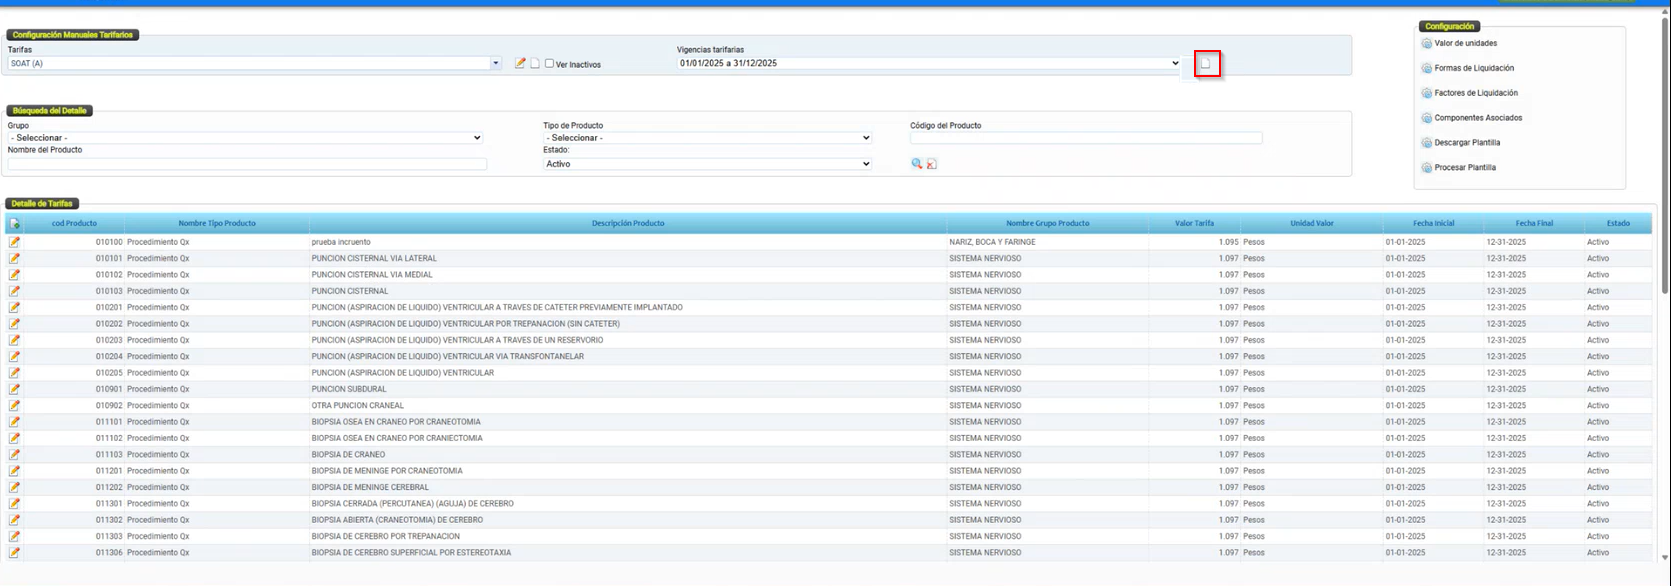Click the edit icon for row 011306

click(14, 553)
